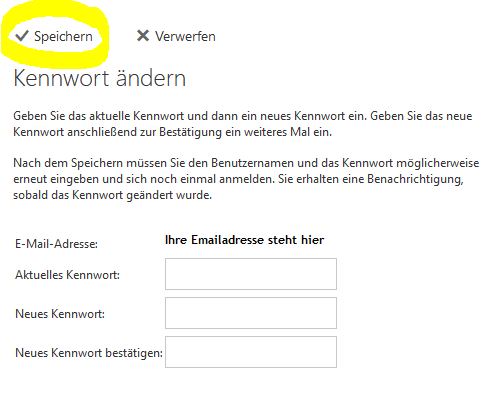The width and height of the screenshot is (488, 405).
Task: Click the paragraph starting 'Geben Sie das aktuelle'
Action: click(x=243, y=124)
